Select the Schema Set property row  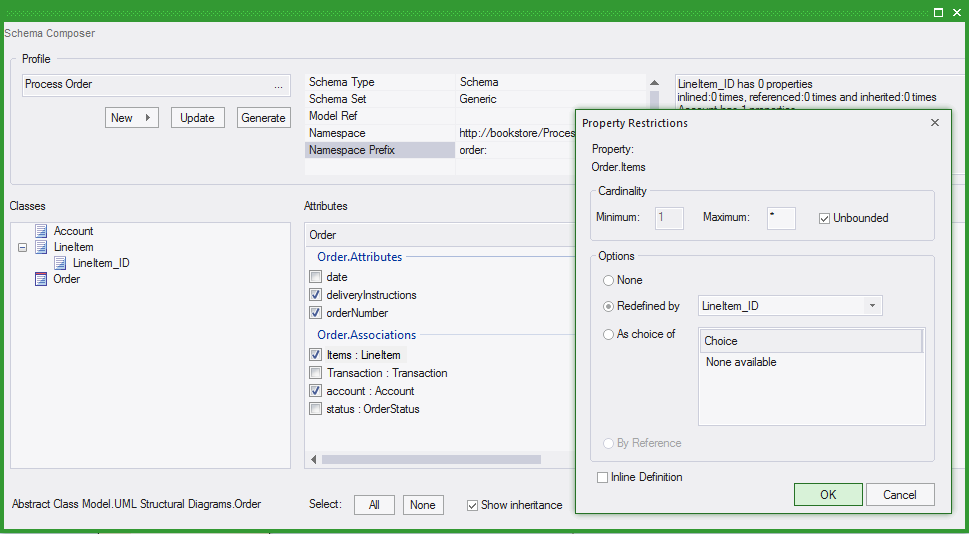380,99
